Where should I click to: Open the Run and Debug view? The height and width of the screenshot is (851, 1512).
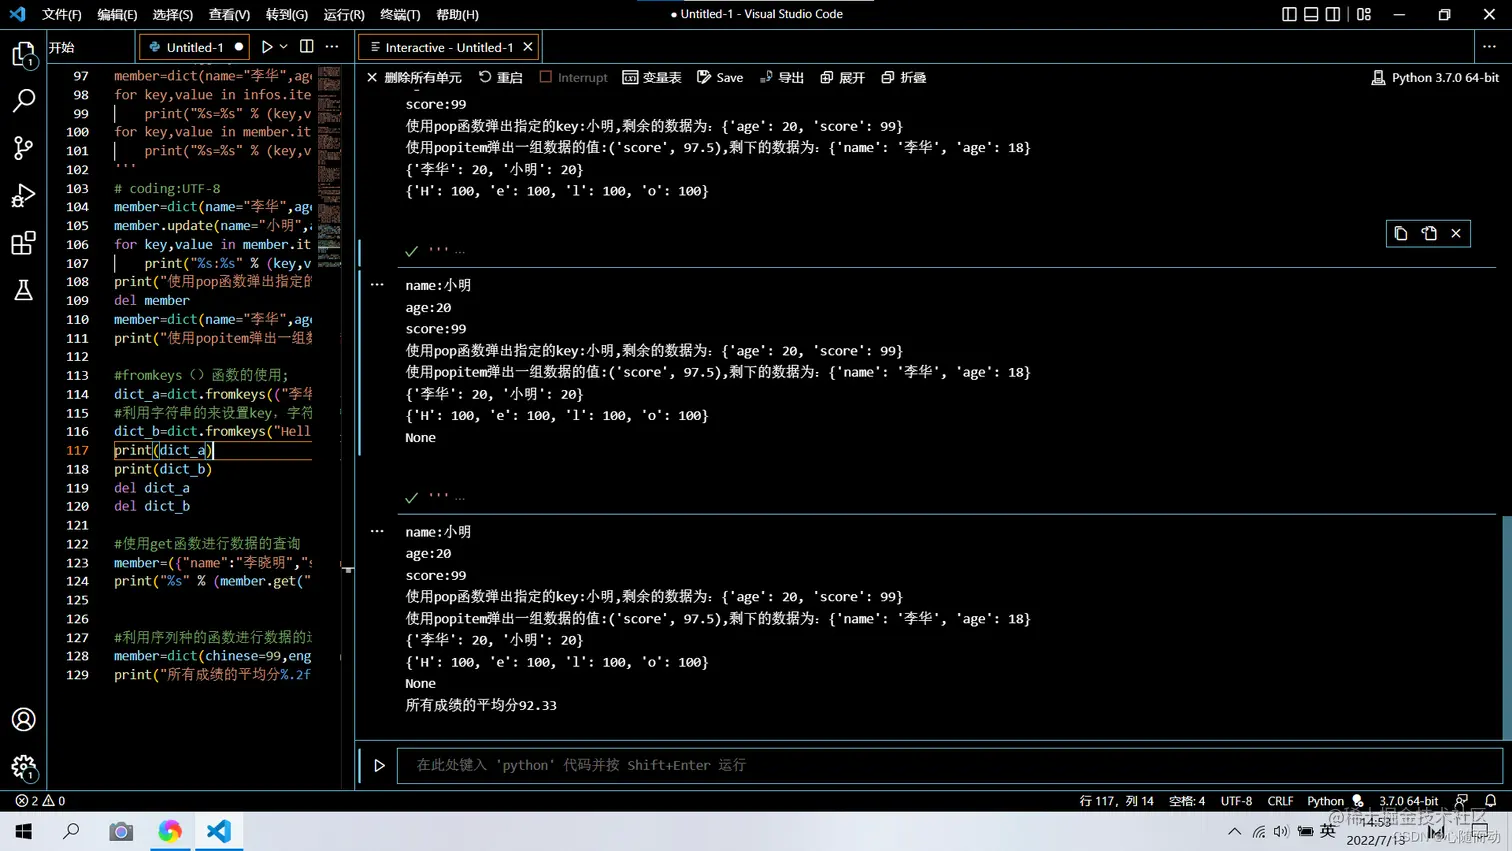23,195
